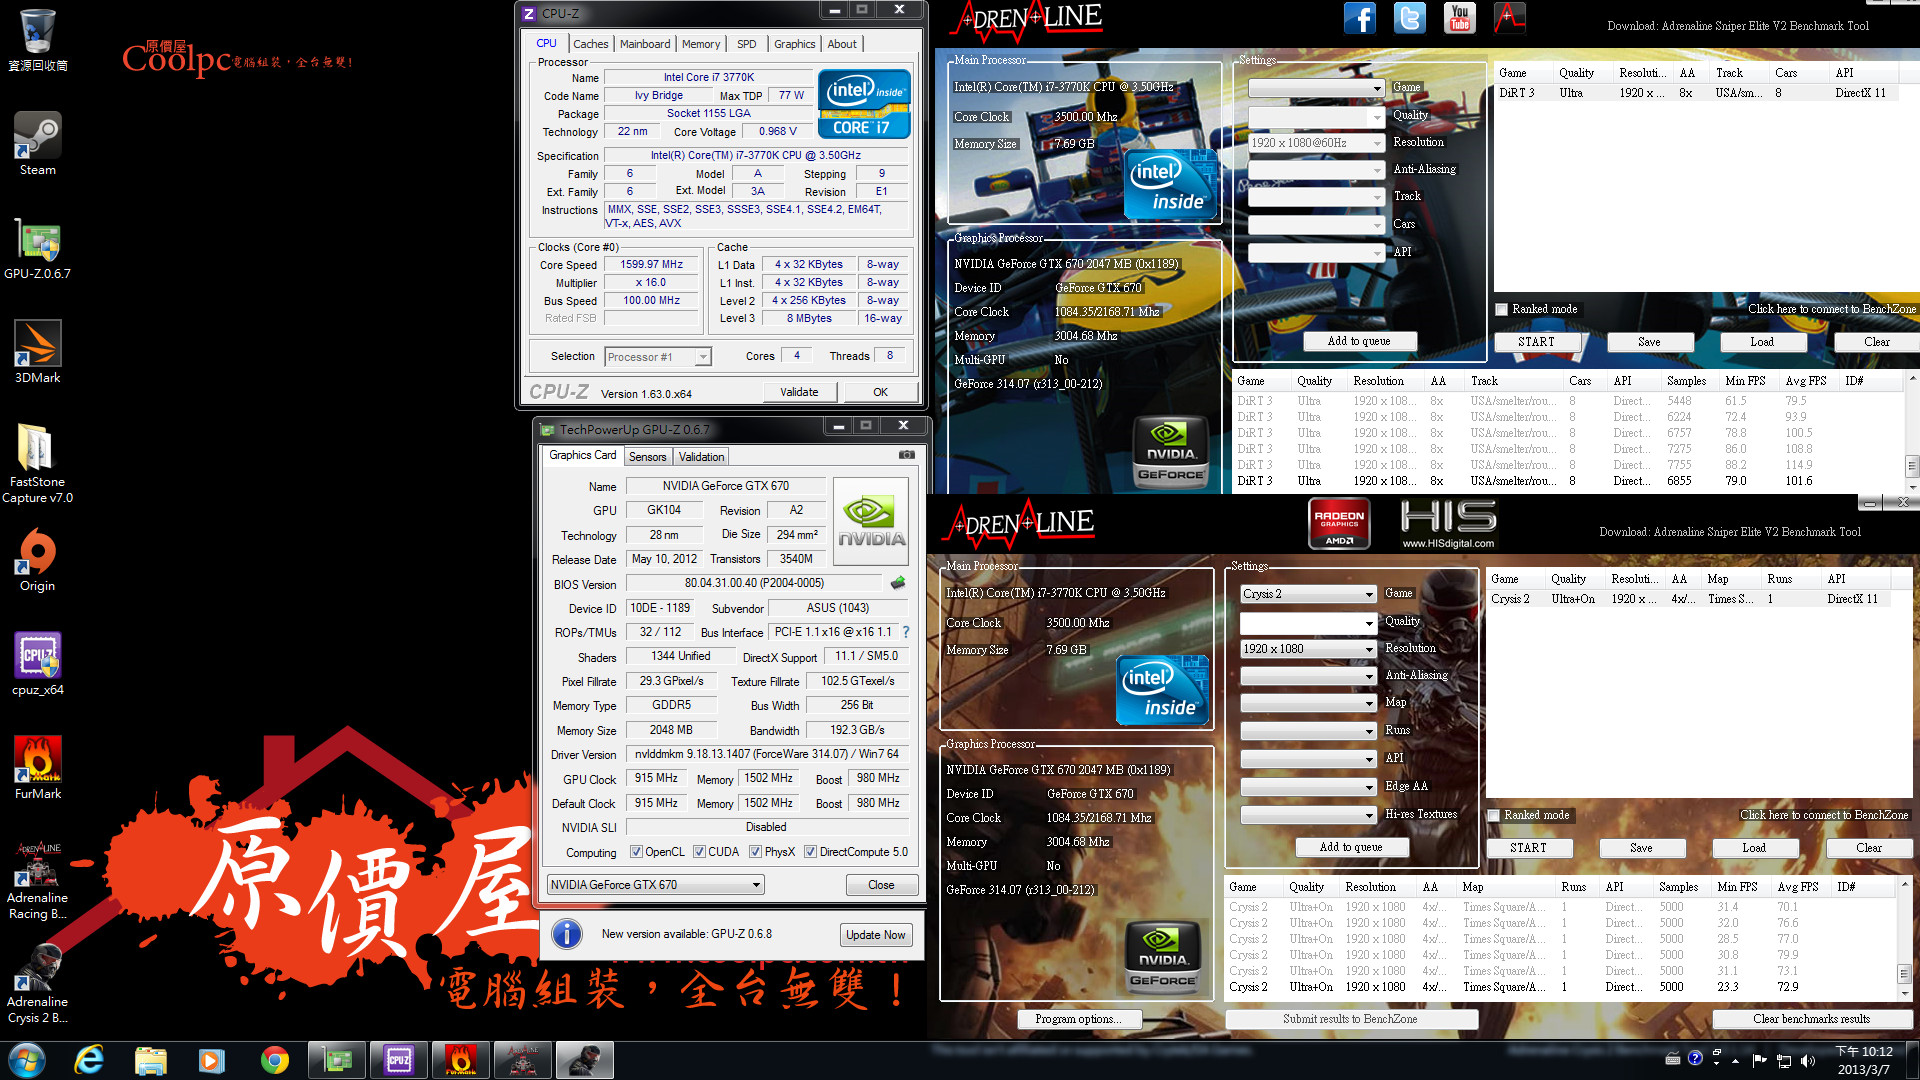Open the Crysis 2 Game dropdown
This screenshot has width=1920, height=1080.
click(1308, 594)
